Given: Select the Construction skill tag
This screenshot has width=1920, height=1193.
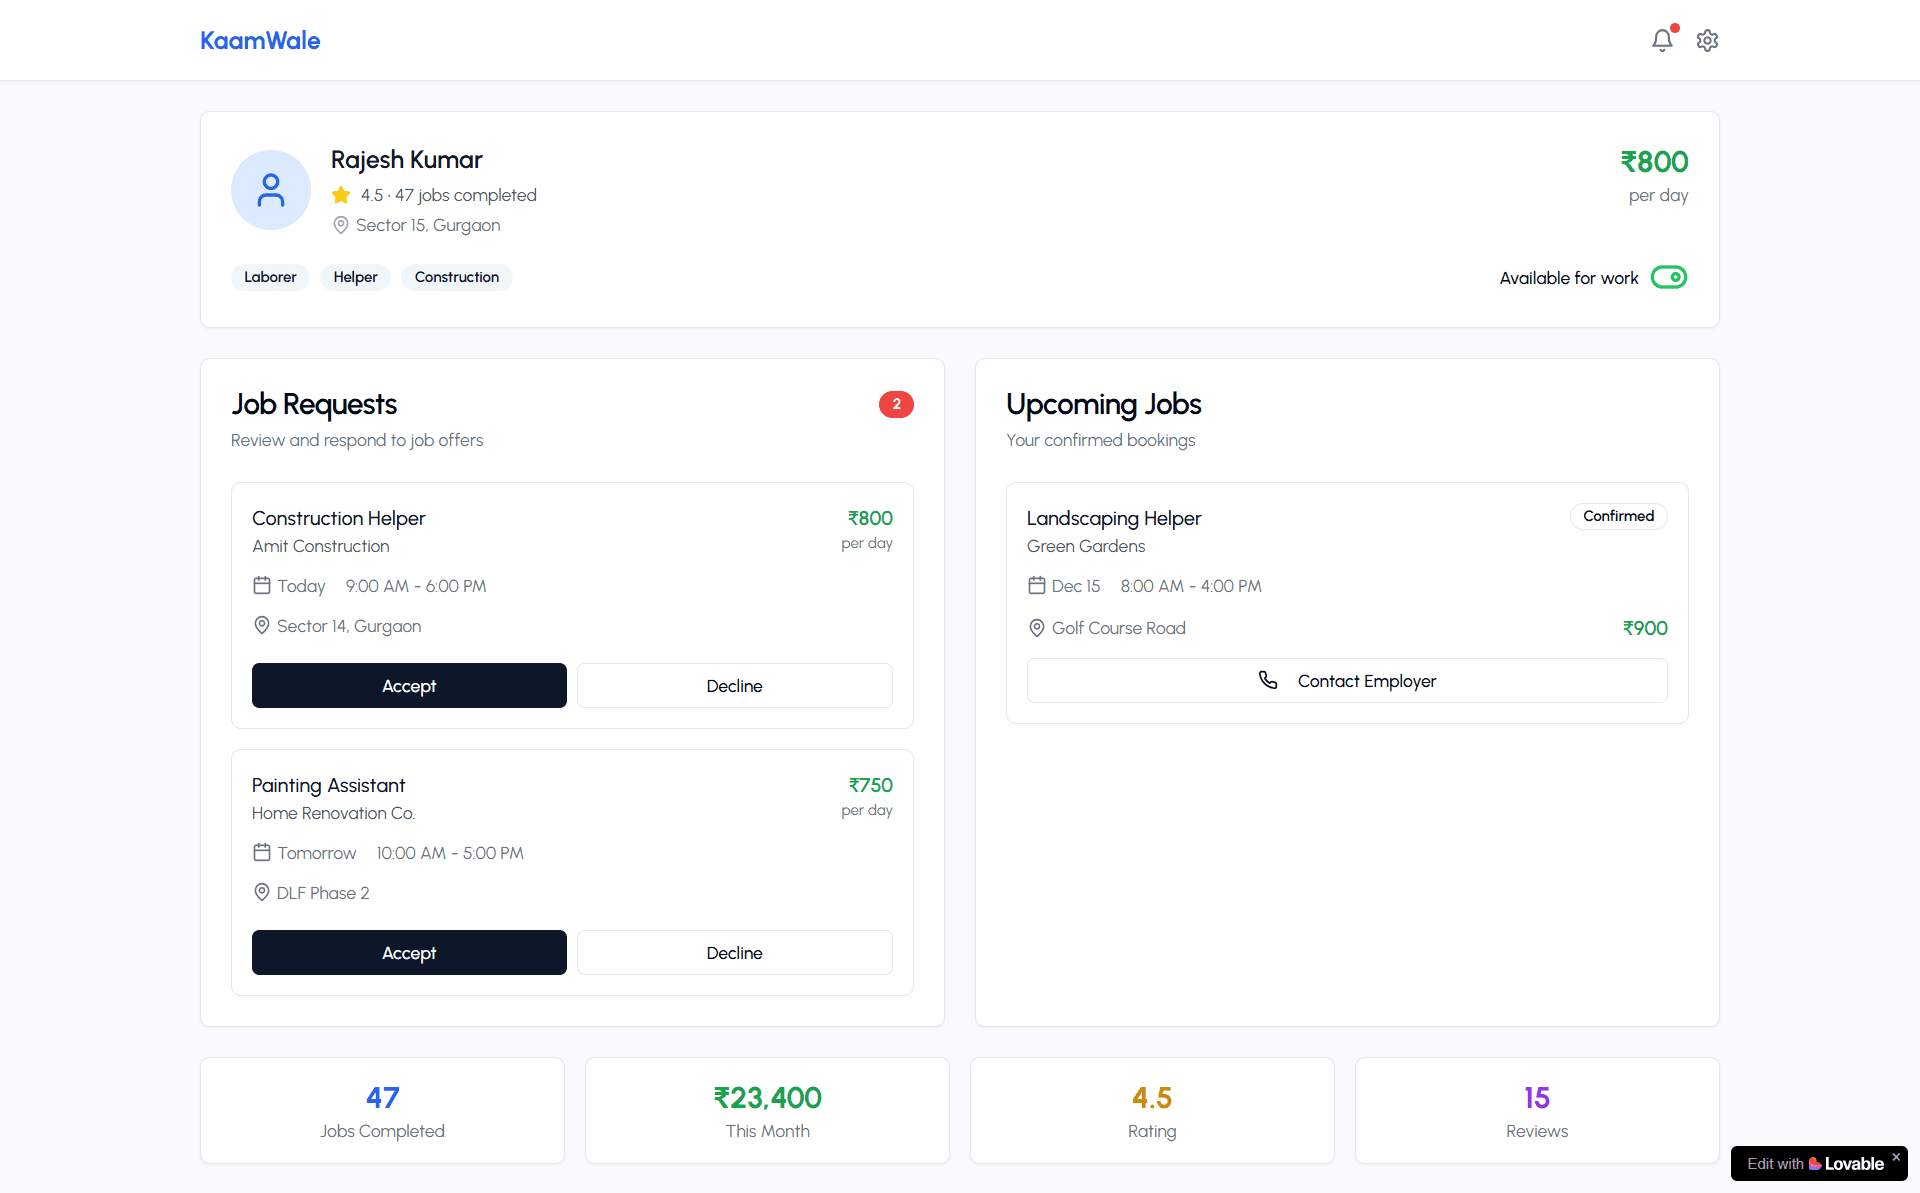Looking at the screenshot, I should click(456, 277).
